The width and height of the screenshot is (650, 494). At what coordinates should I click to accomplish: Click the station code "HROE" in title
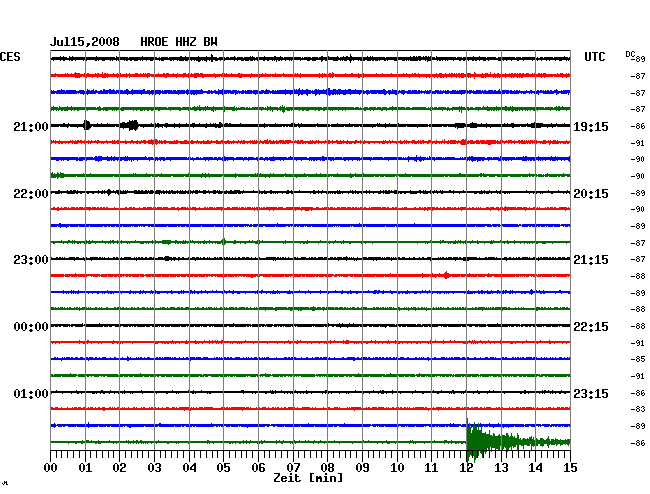(x=154, y=42)
